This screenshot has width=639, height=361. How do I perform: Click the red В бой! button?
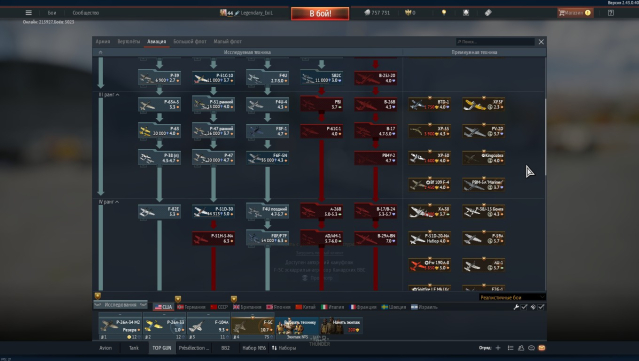(320, 13)
